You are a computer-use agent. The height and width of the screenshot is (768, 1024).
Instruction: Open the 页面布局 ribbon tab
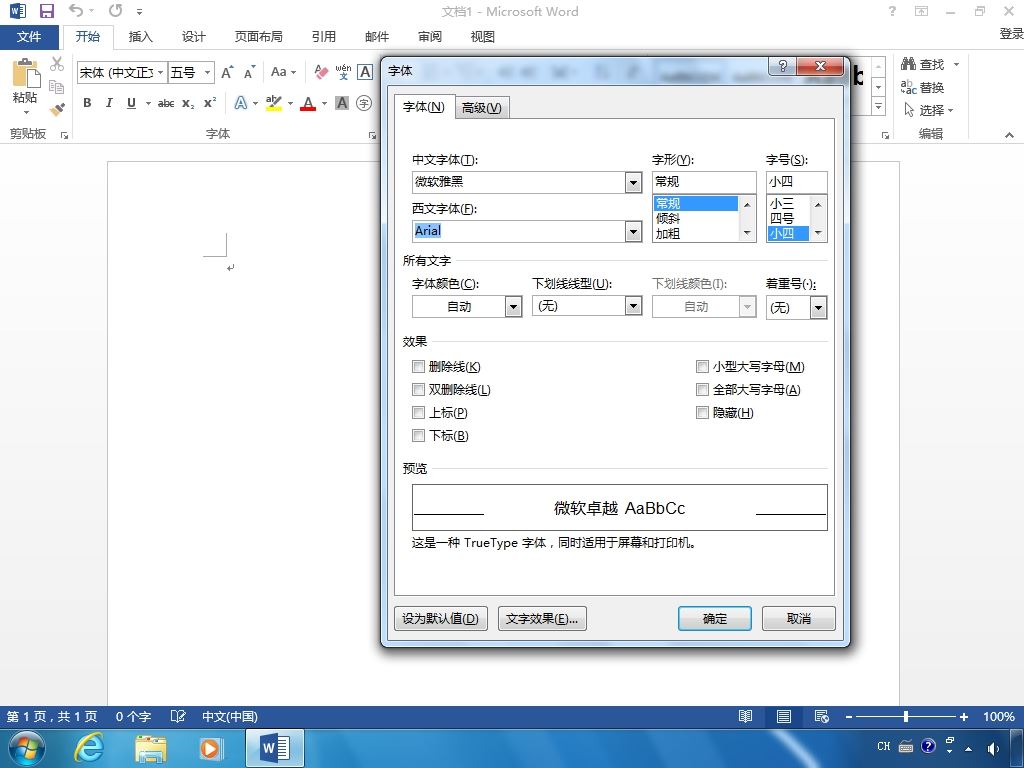coord(259,37)
